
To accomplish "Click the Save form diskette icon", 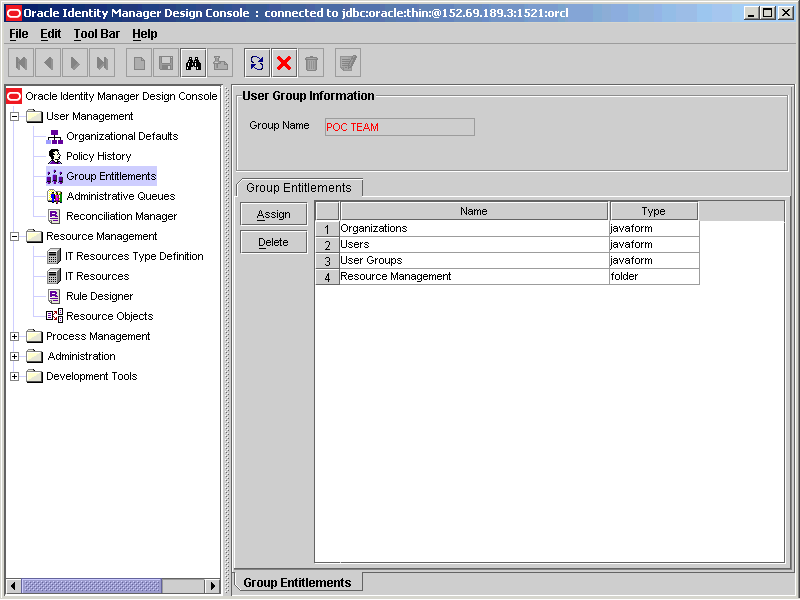I will click(165, 62).
